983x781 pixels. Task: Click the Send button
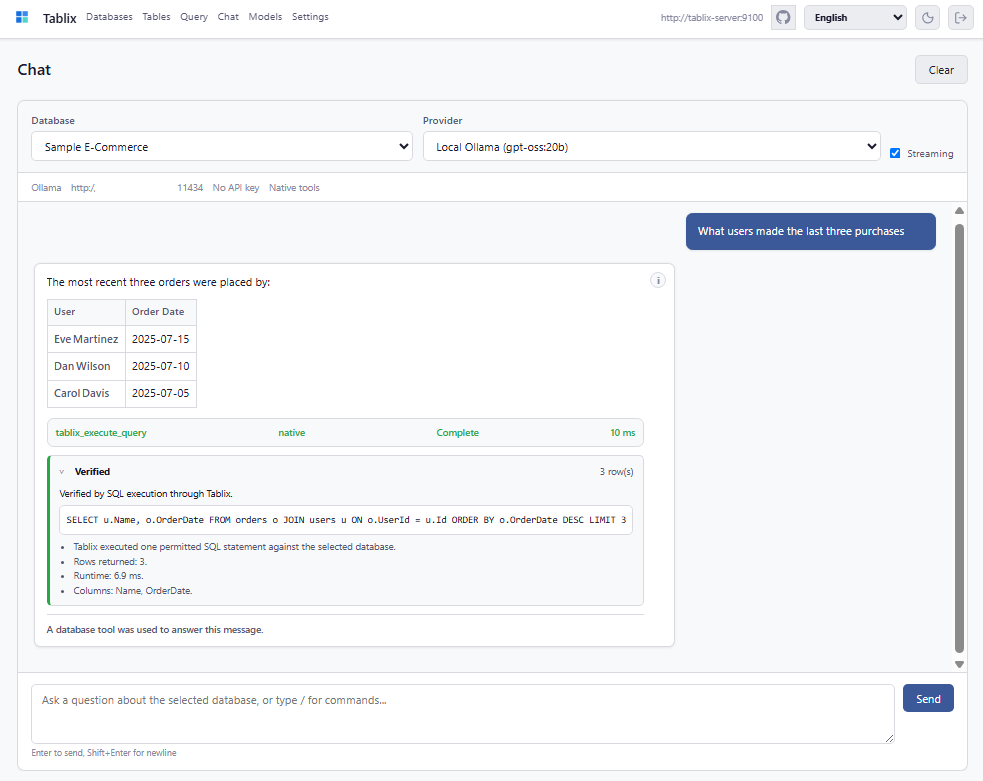(928, 698)
